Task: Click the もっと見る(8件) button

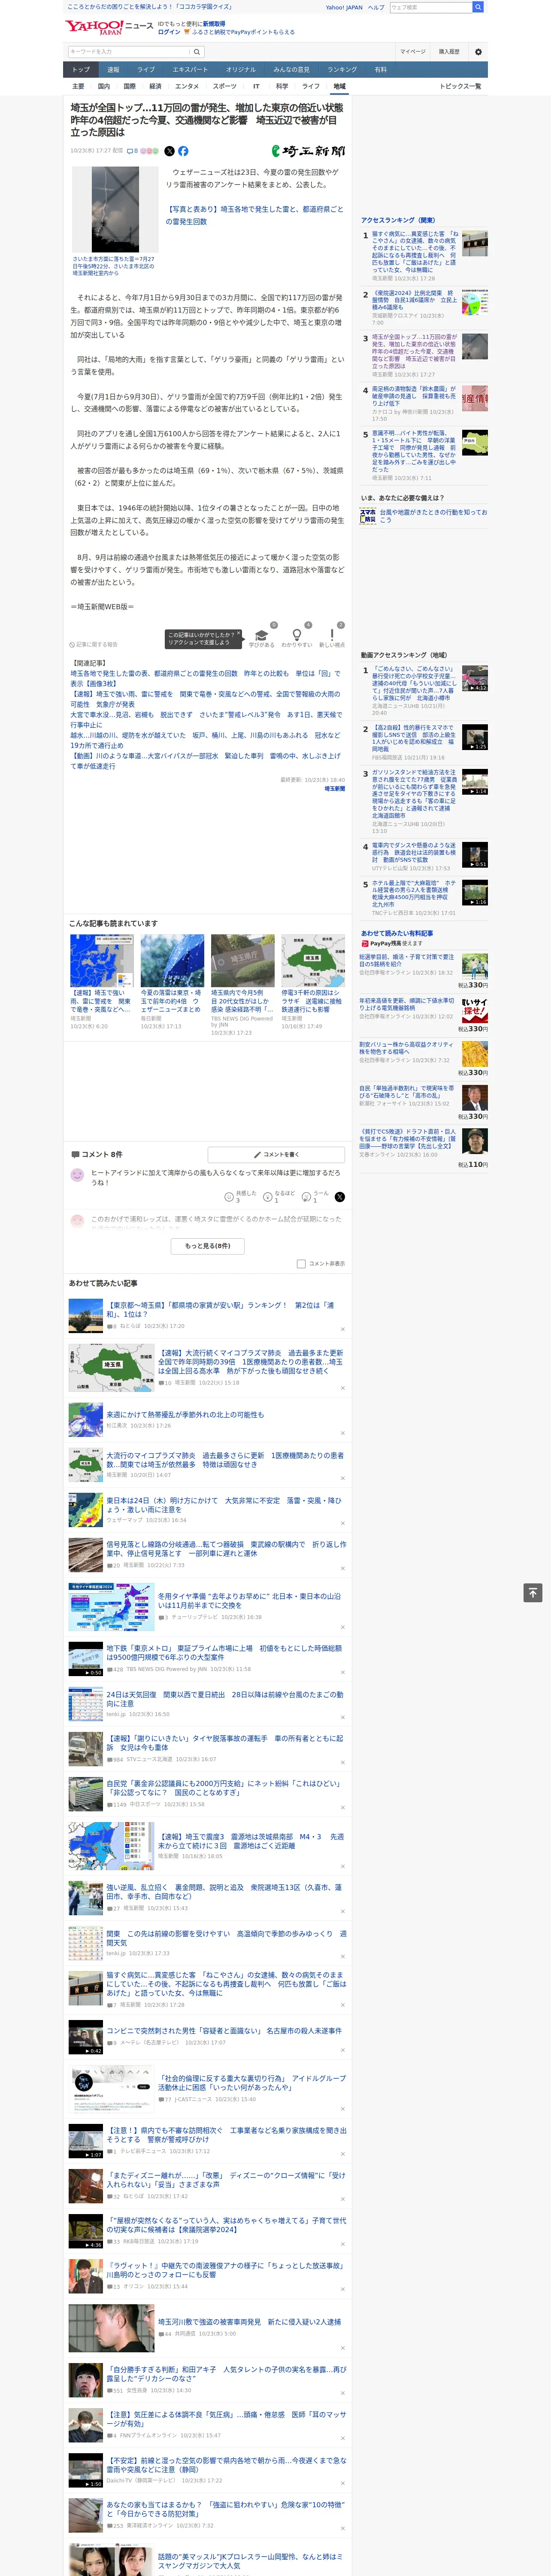Action: coord(208,1246)
